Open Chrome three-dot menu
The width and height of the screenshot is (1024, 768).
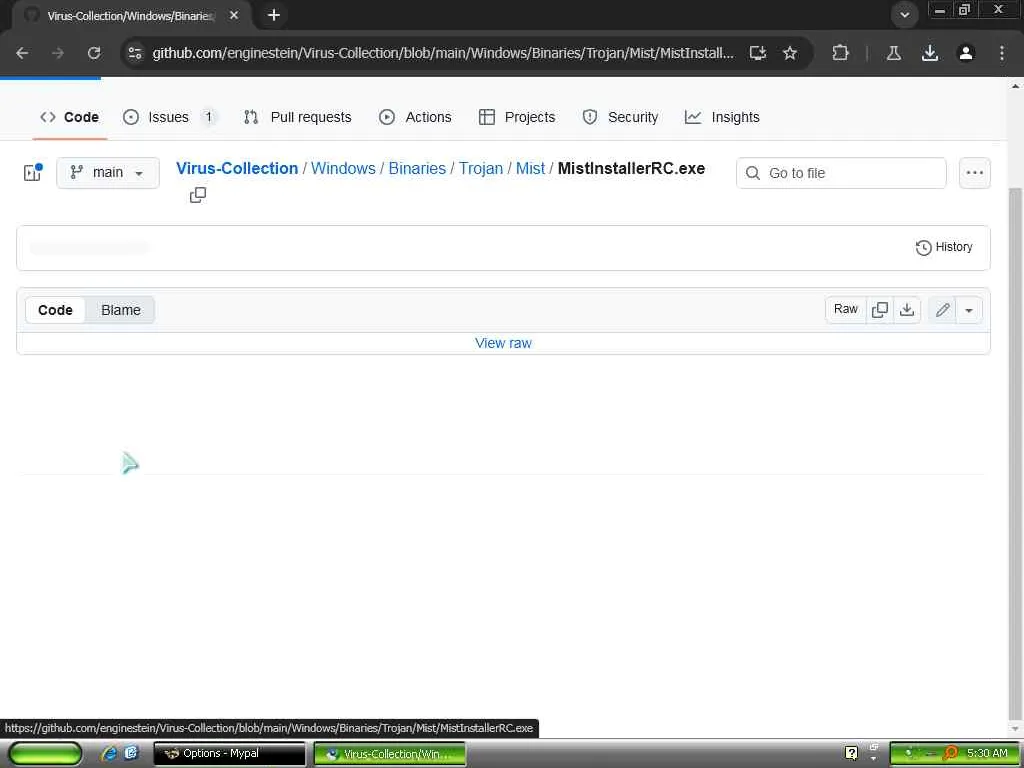[1002, 53]
